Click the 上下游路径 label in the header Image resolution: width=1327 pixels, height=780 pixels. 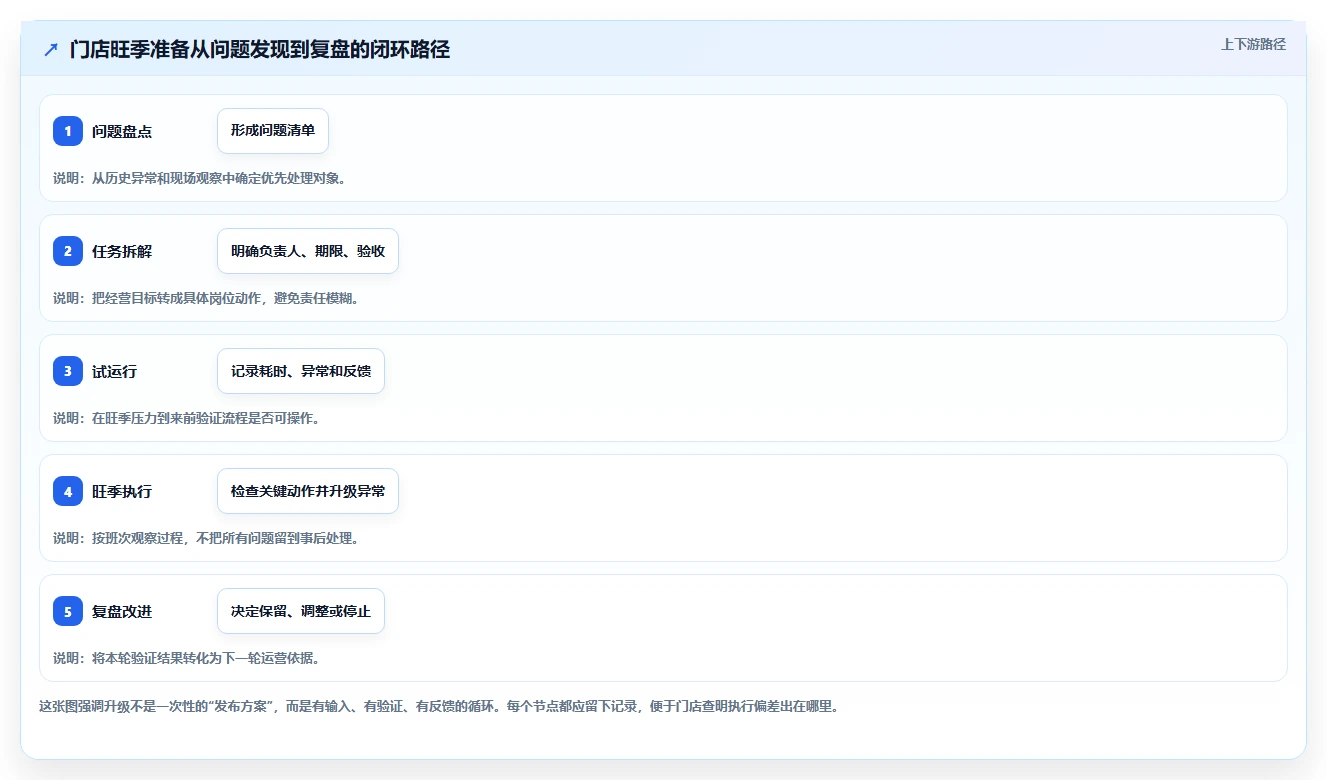[x=1253, y=45]
